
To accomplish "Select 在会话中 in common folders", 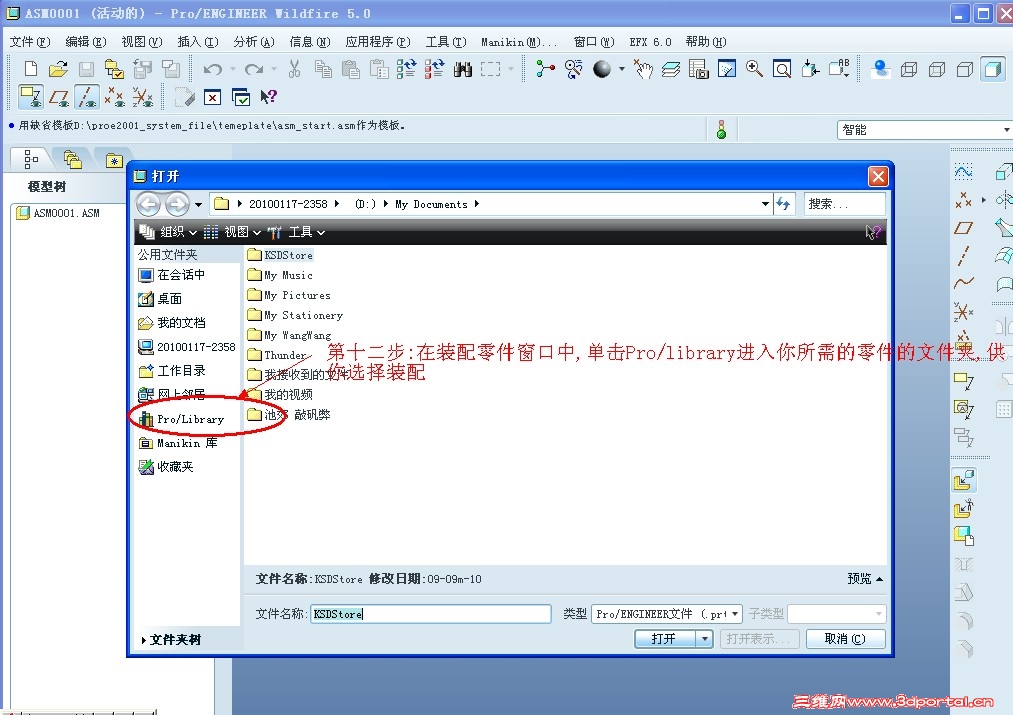I will click(172, 275).
